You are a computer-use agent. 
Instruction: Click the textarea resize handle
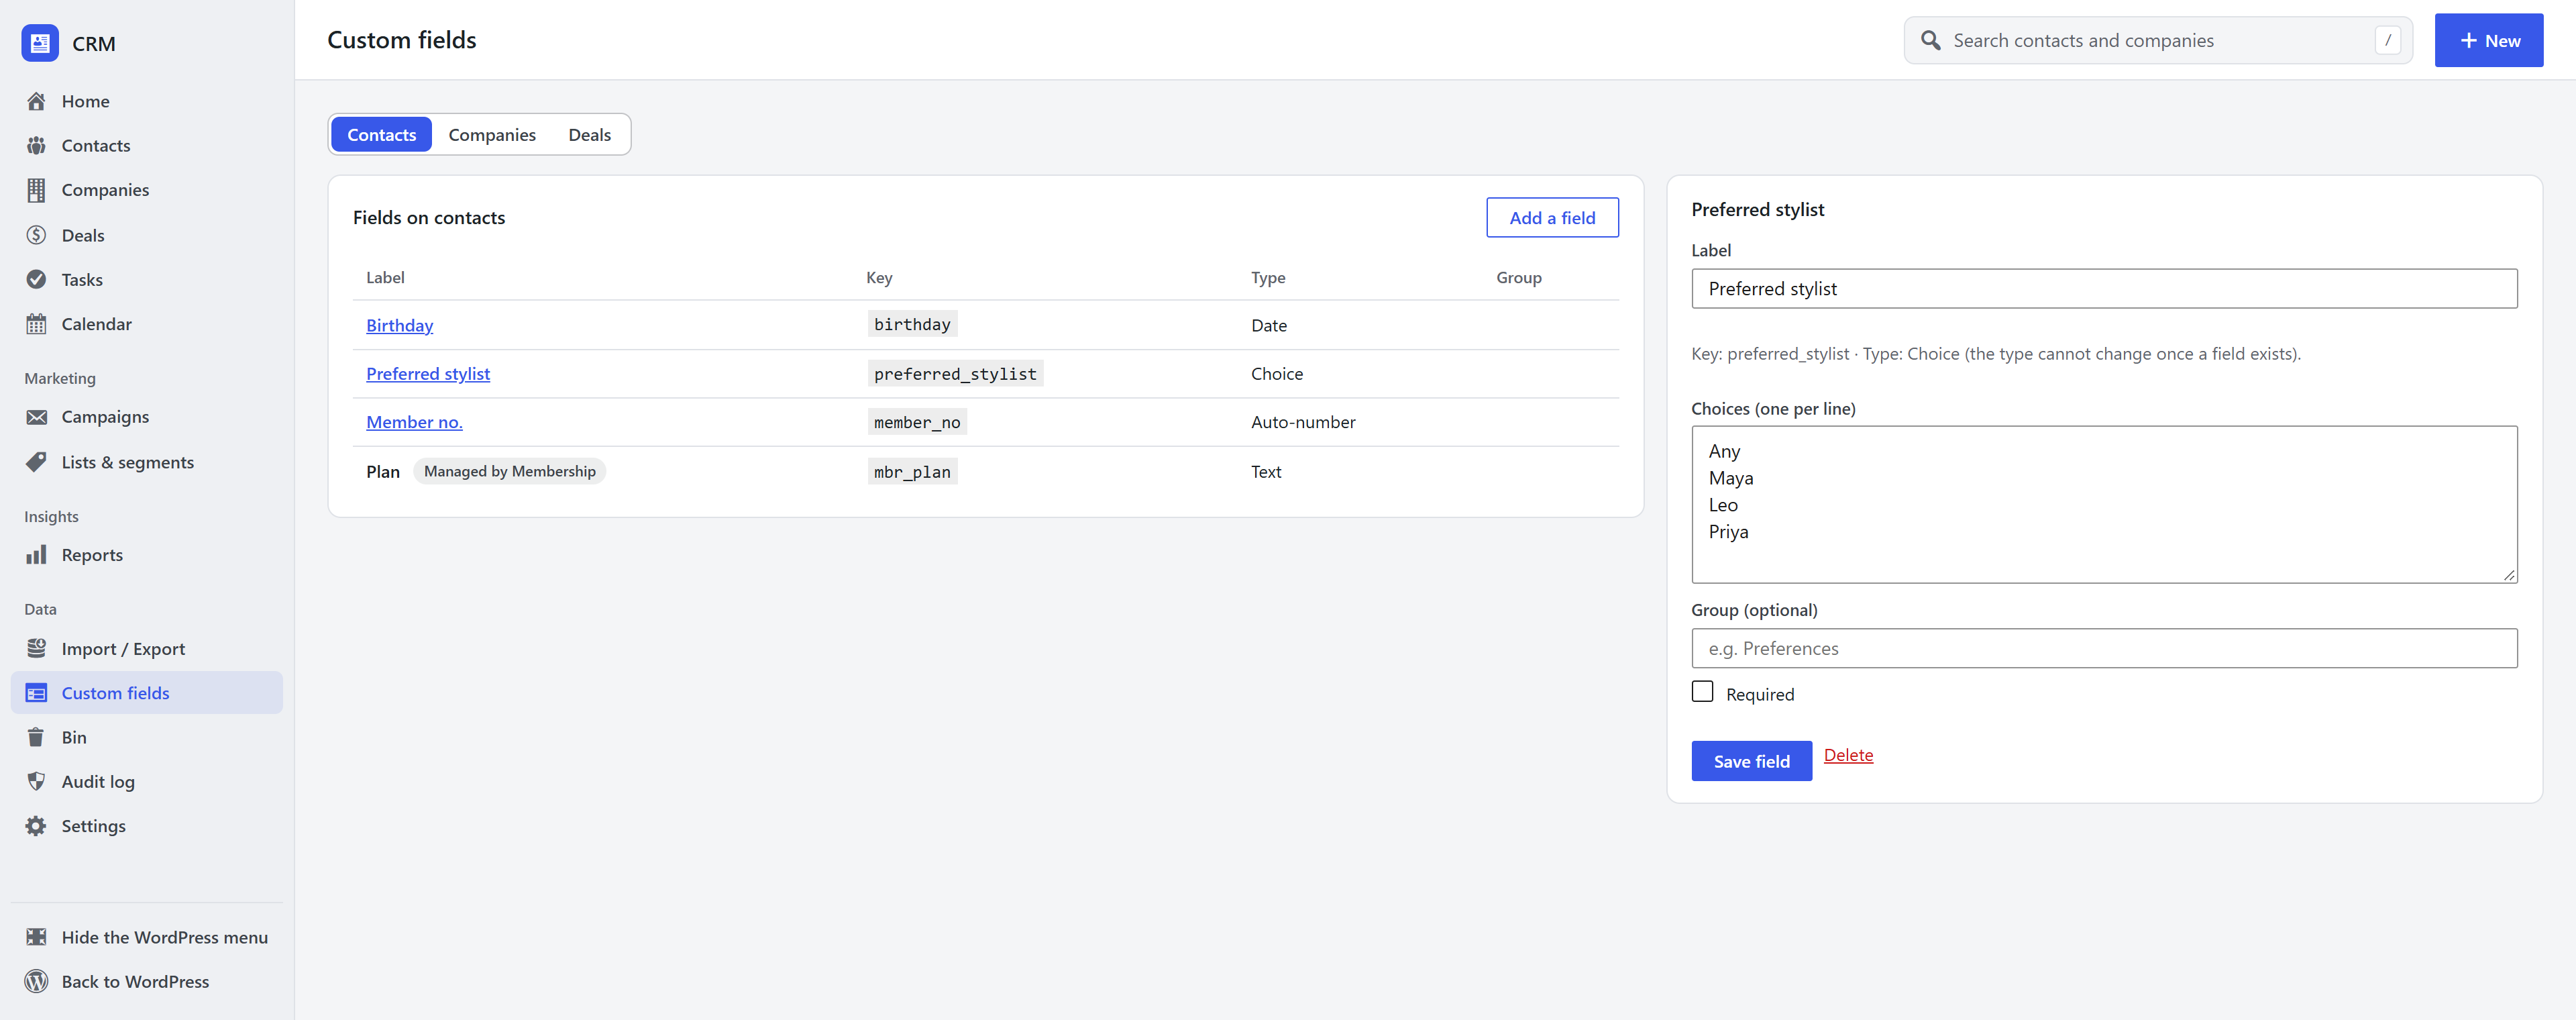[x=2509, y=575]
